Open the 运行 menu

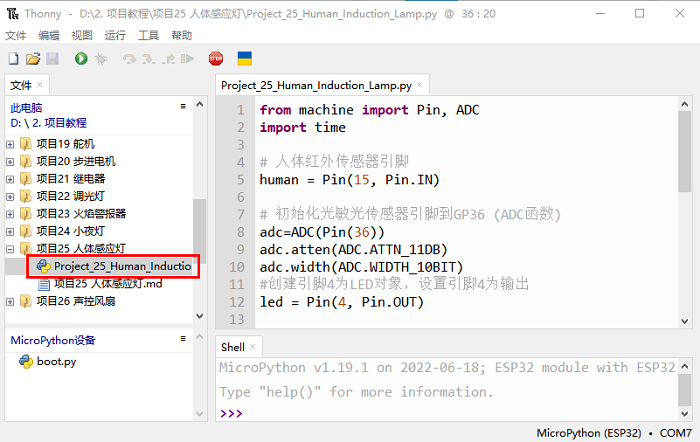(x=115, y=35)
